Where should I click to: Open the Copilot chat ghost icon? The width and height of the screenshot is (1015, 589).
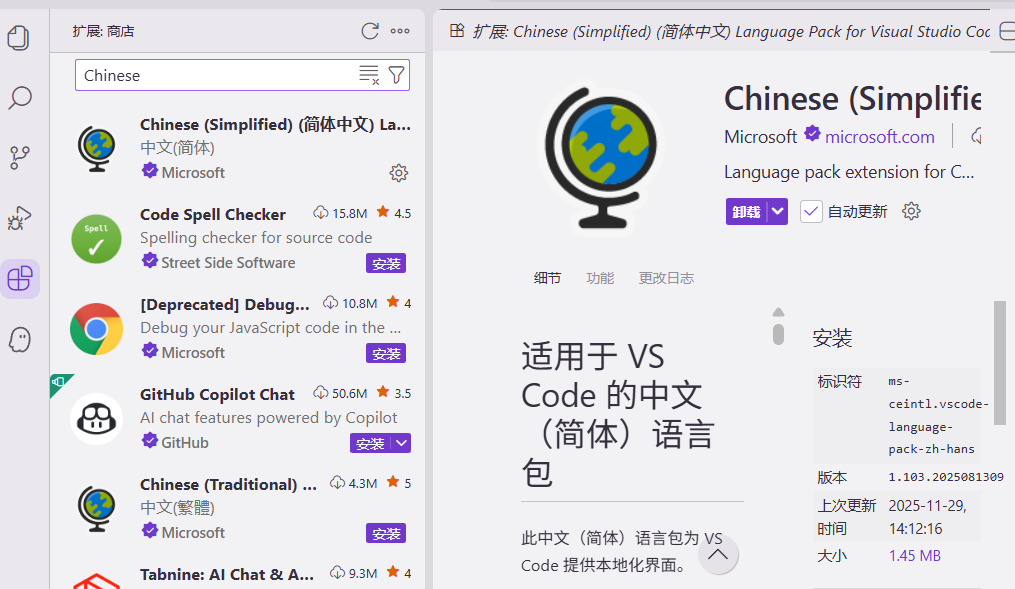coord(19,339)
